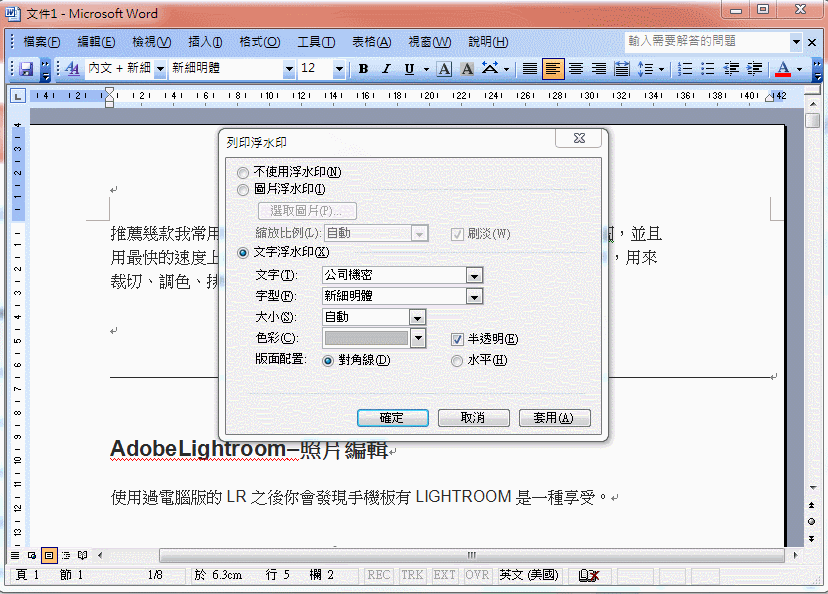
Task: Toggle OVR overtype mode in status bar
Action: [477, 575]
